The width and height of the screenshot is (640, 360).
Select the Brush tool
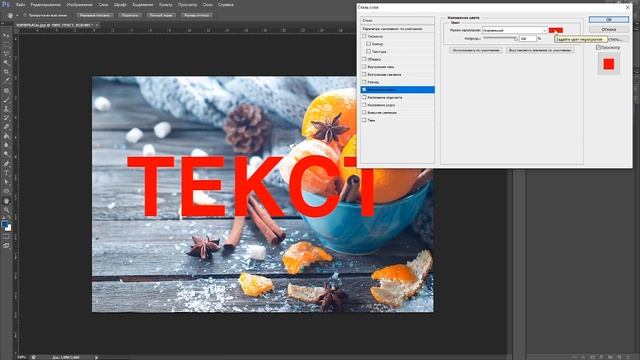coord(6,100)
